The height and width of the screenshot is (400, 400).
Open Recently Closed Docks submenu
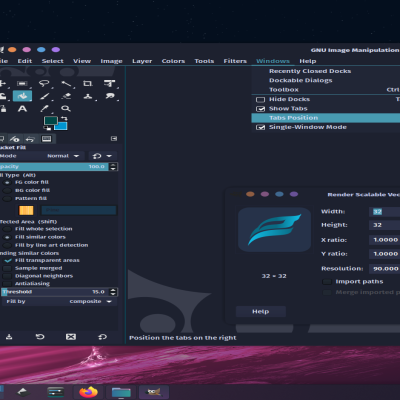click(x=326, y=71)
